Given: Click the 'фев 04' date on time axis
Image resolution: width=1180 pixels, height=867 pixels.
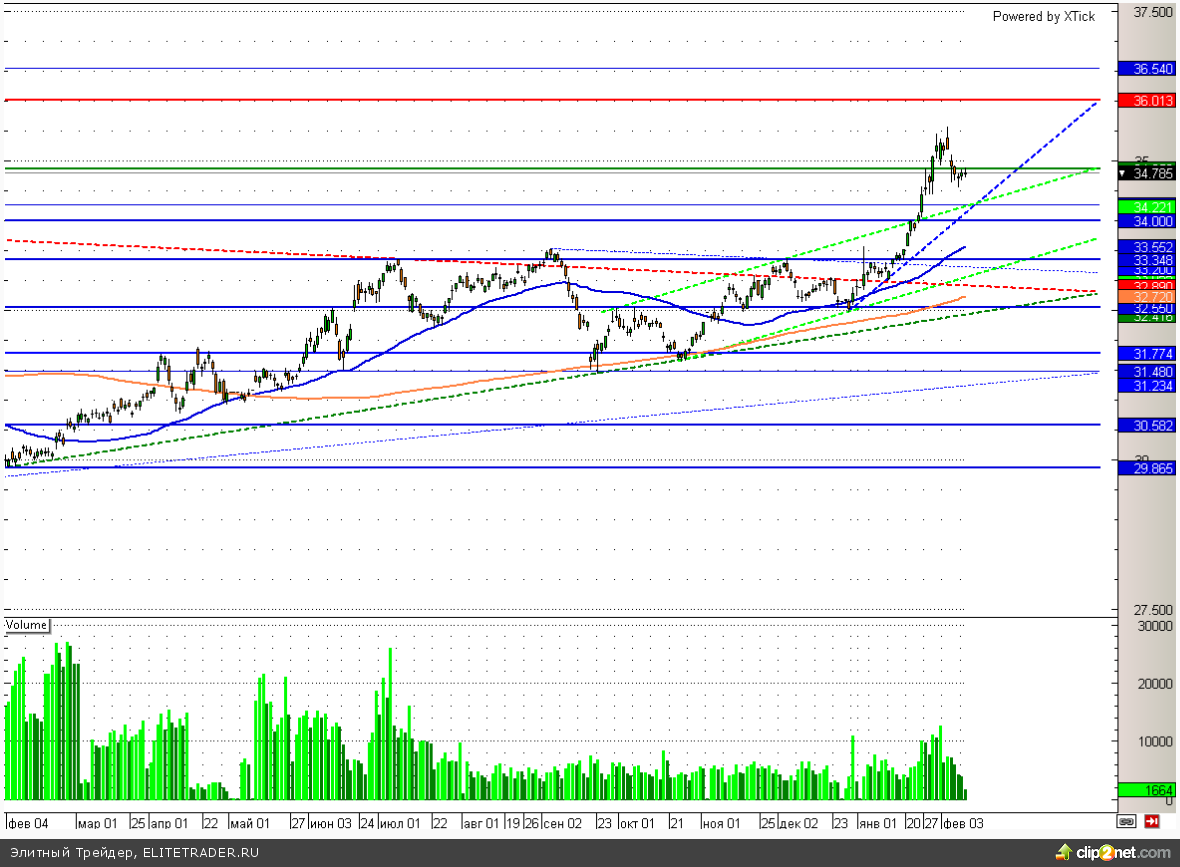Looking at the screenshot, I should pos(28,823).
